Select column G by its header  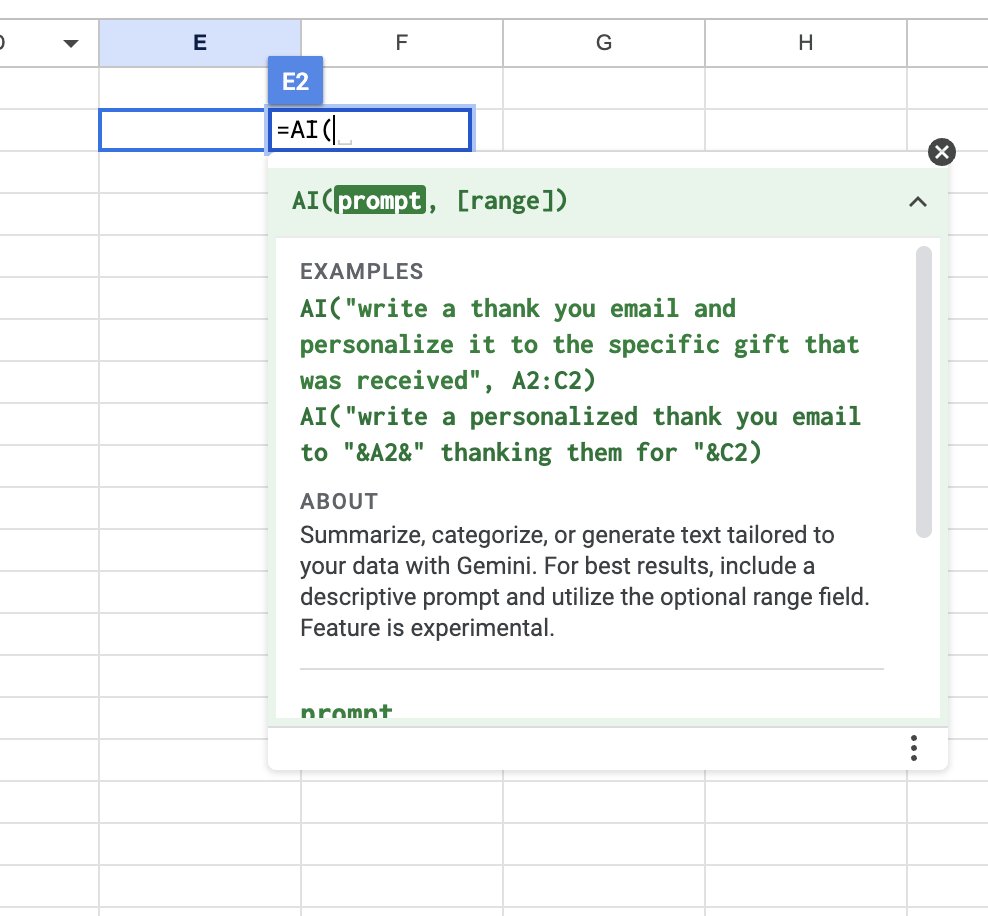(603, 42)
